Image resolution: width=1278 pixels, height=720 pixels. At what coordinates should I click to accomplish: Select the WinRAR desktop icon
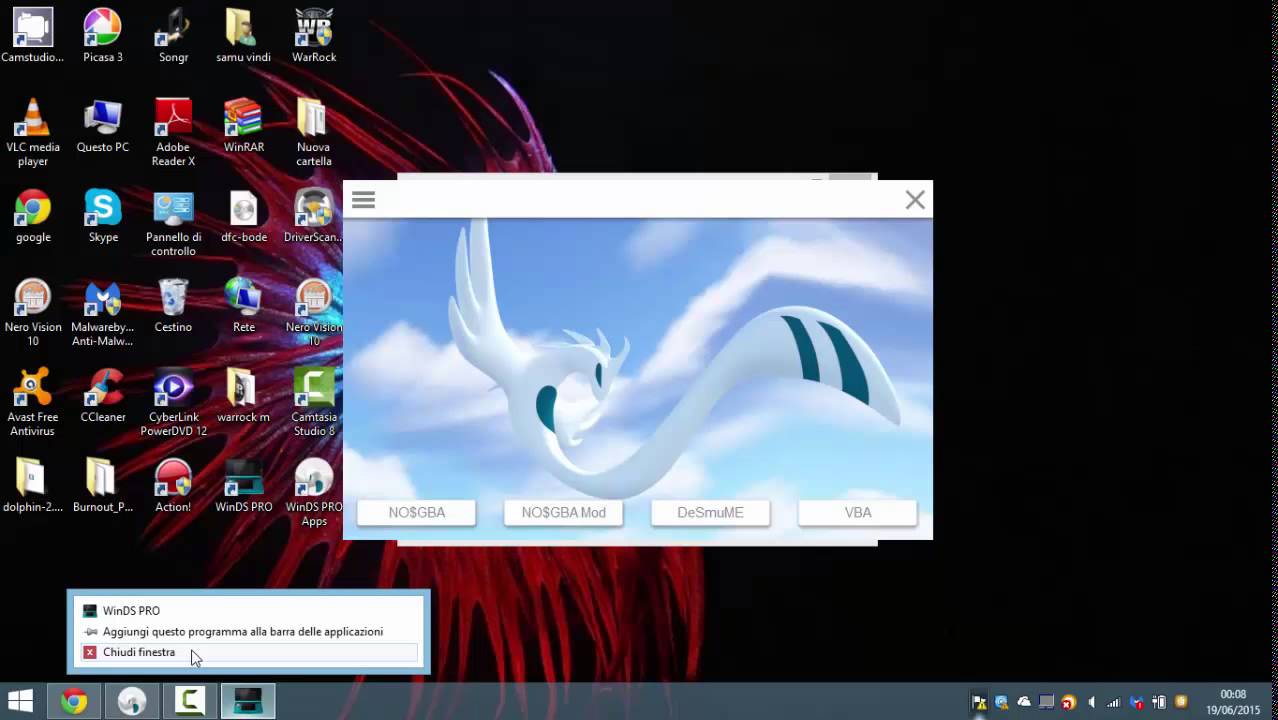coord(243,126)
